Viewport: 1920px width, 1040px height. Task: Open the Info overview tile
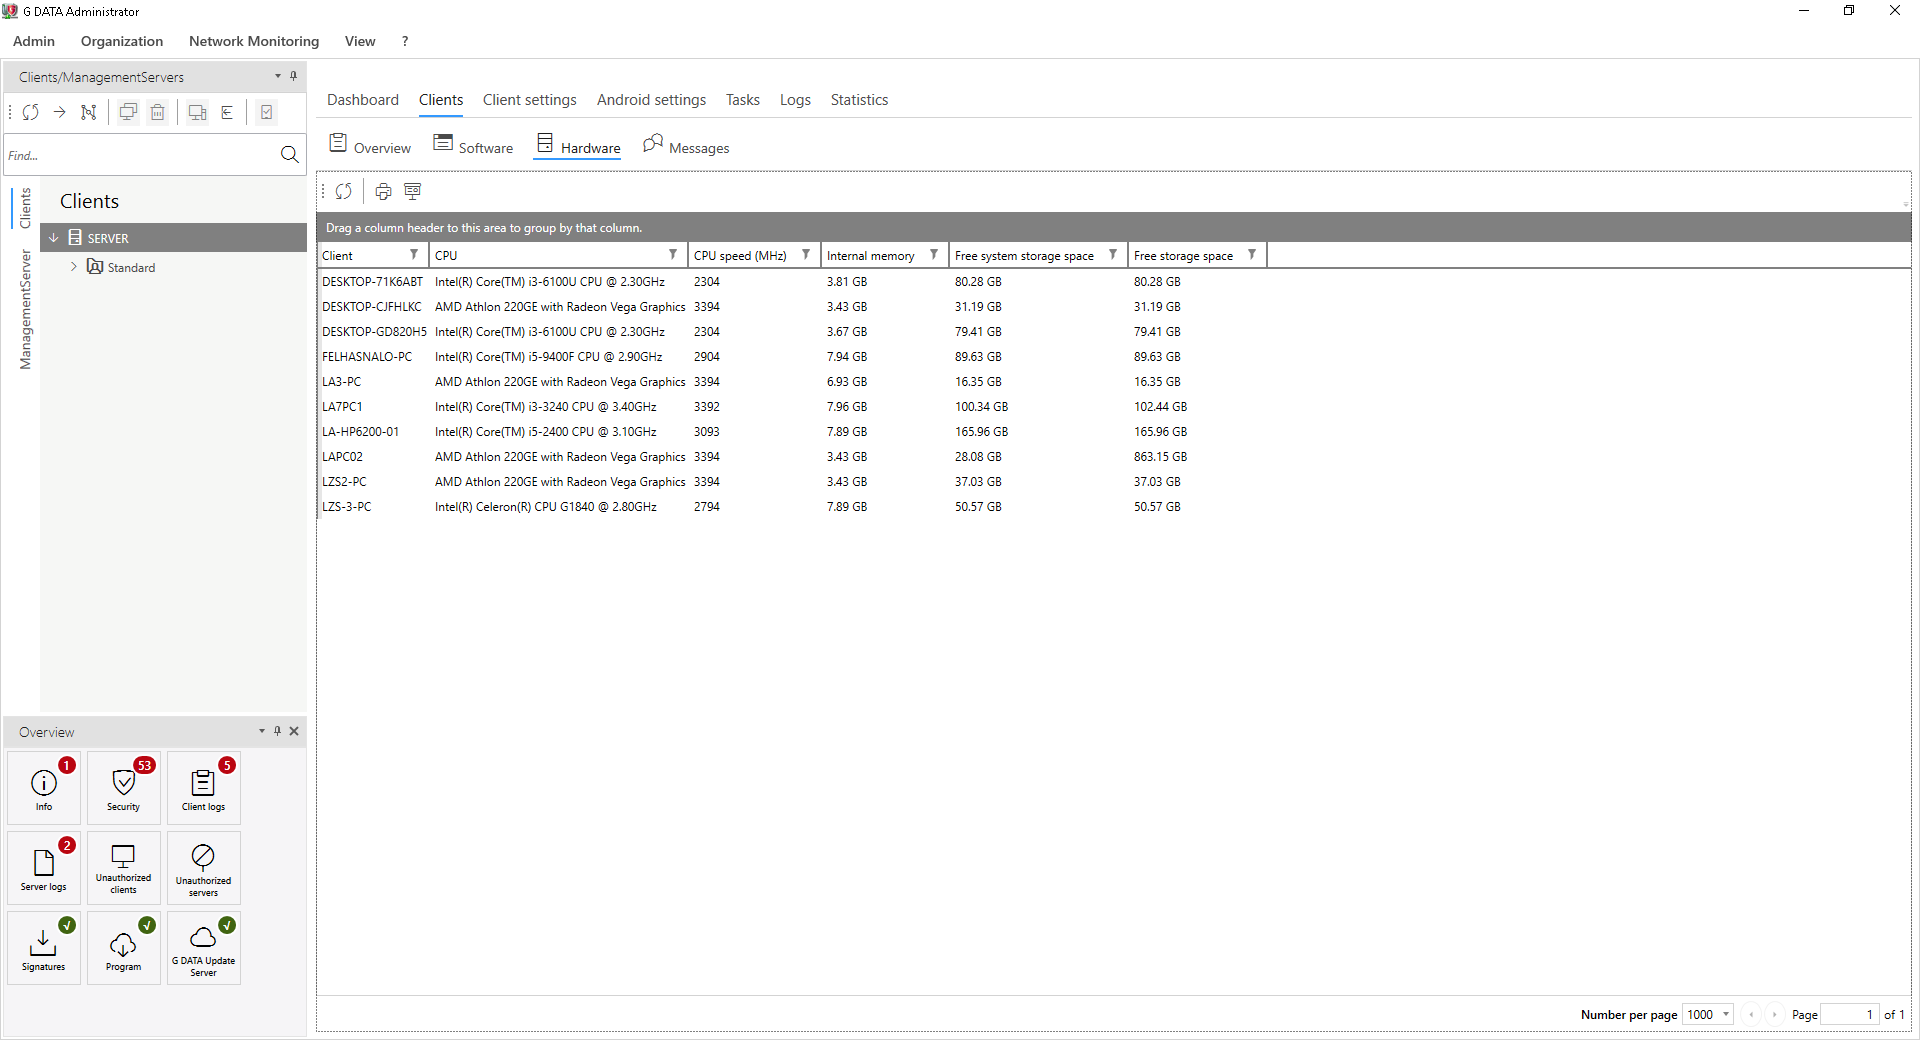coord(44,788)
